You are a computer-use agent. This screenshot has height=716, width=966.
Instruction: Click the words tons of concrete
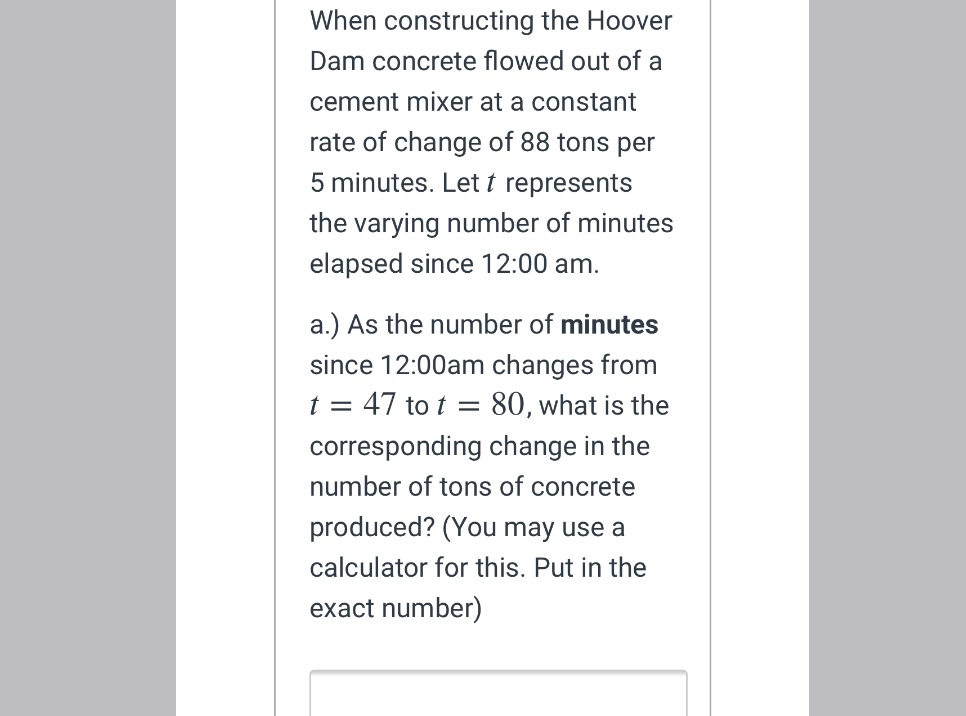[537, 486]
